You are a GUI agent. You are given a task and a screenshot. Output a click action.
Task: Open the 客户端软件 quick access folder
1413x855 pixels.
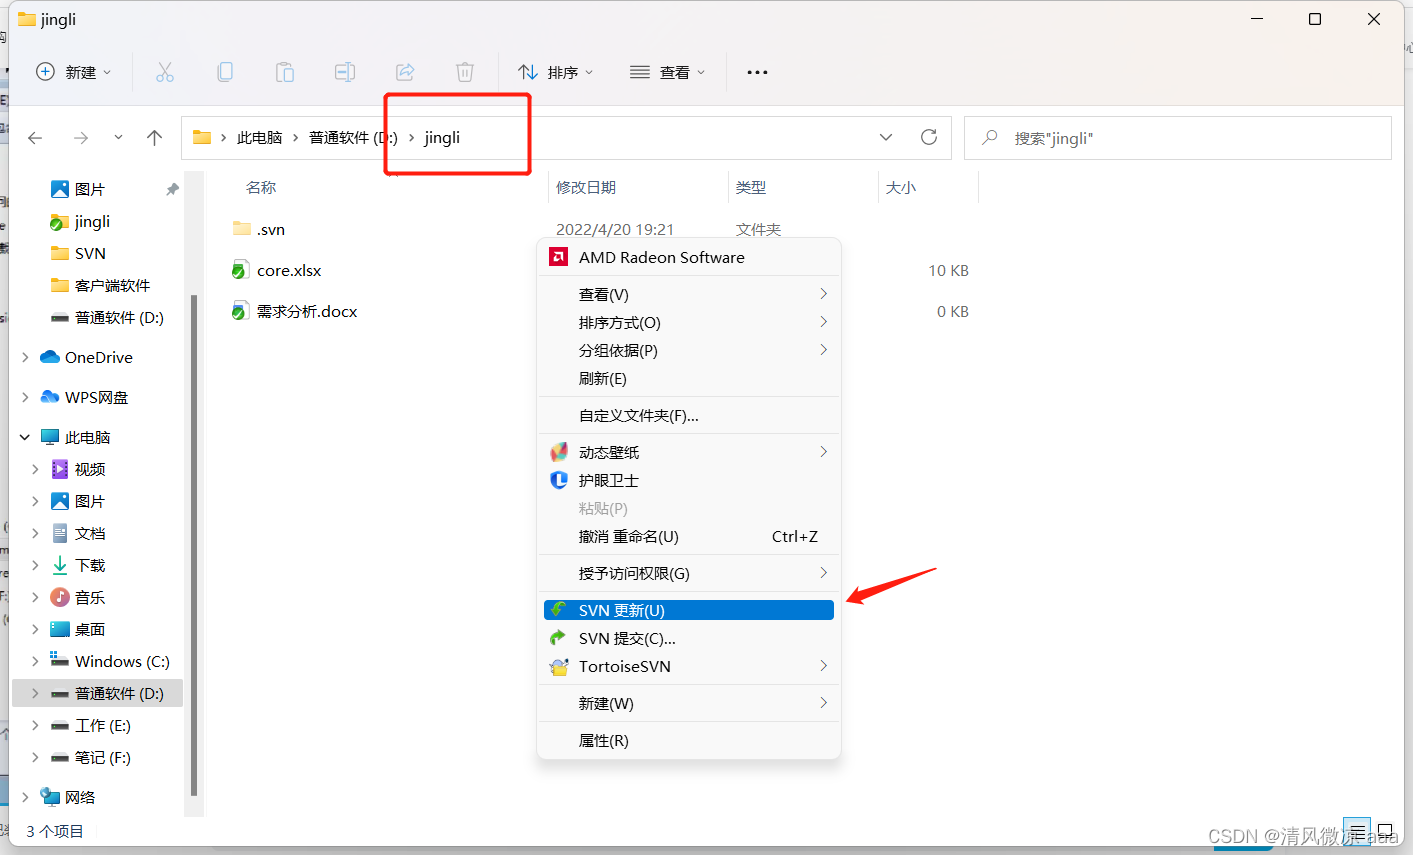coord(100,285)
